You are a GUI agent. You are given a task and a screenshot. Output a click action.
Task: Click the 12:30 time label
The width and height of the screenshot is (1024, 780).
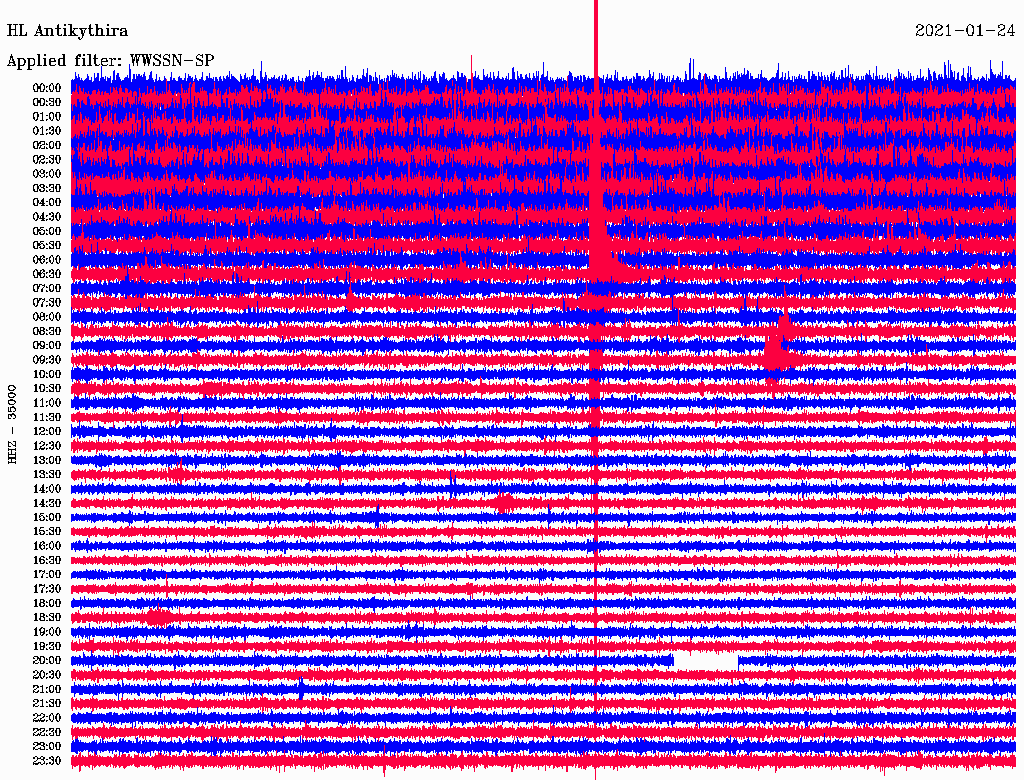click(x=47, y=446)
